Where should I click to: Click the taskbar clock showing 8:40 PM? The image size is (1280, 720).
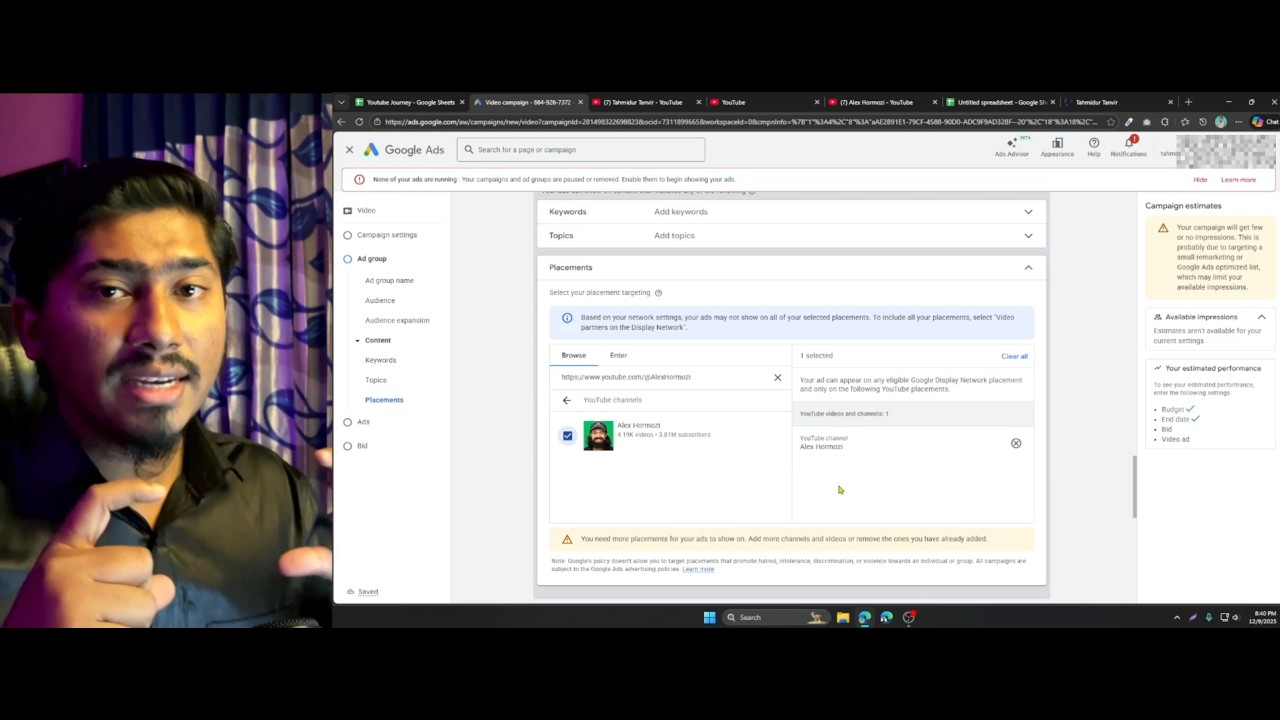tap(1264, 617)
